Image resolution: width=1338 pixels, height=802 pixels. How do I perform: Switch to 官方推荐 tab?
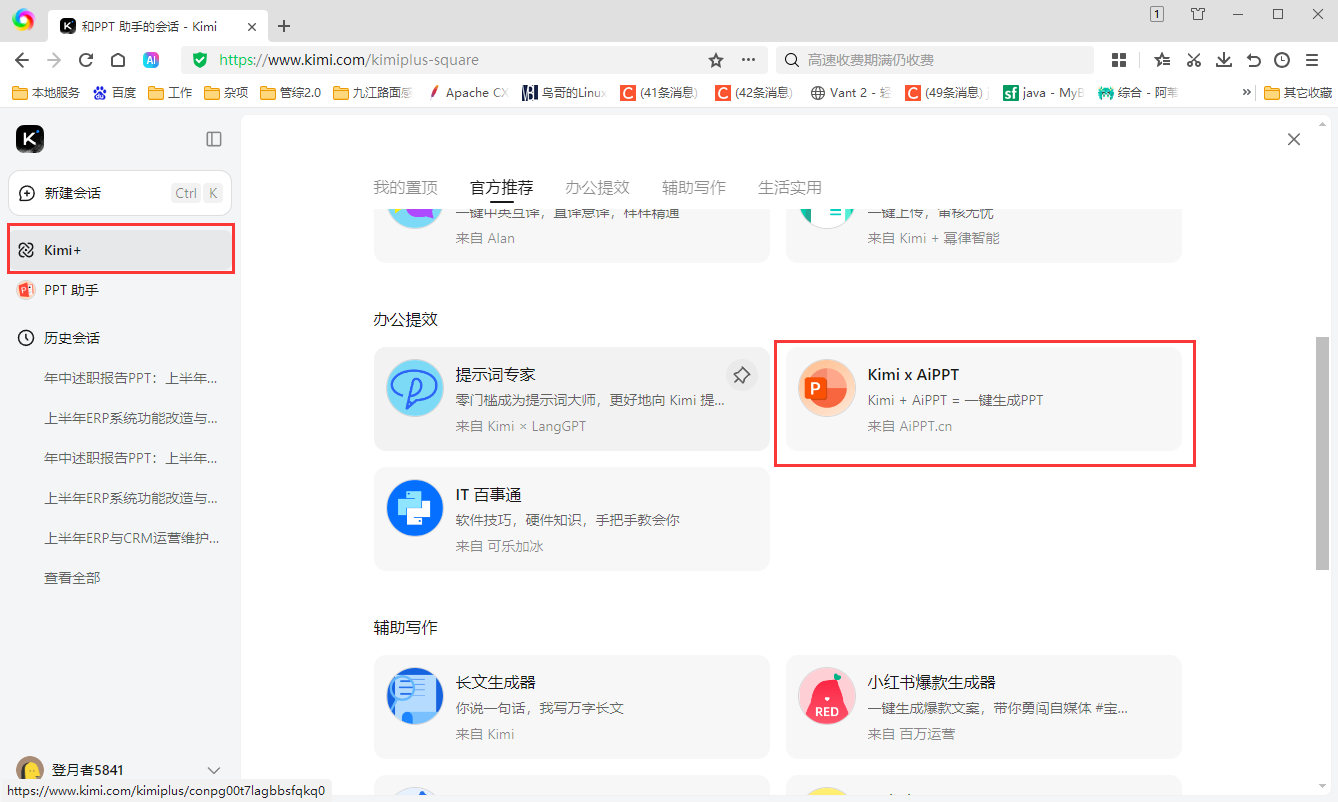tap(502, 187)
